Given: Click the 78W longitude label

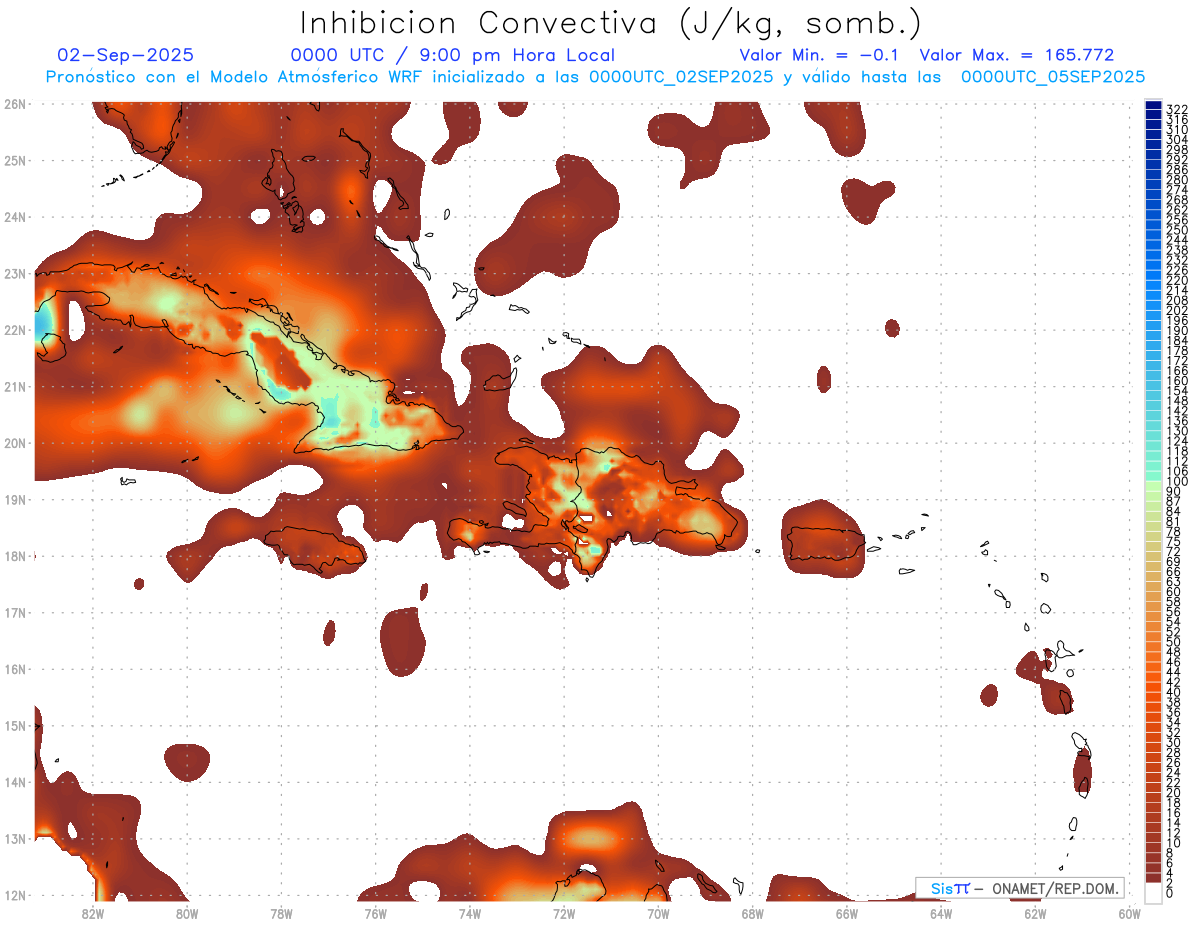Looking at the screenshot, I should click(281, 913).
